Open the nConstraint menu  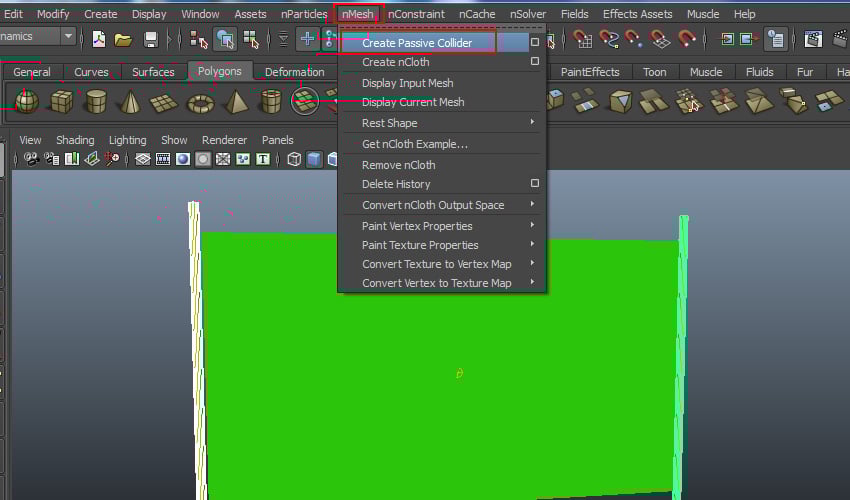coord(416,14)
